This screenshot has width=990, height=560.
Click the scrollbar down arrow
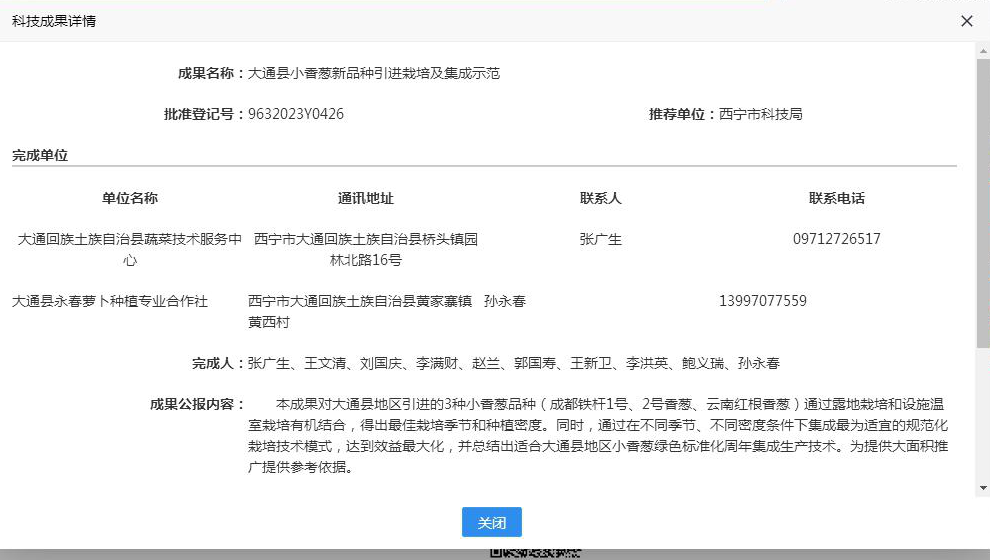[983, 488]
